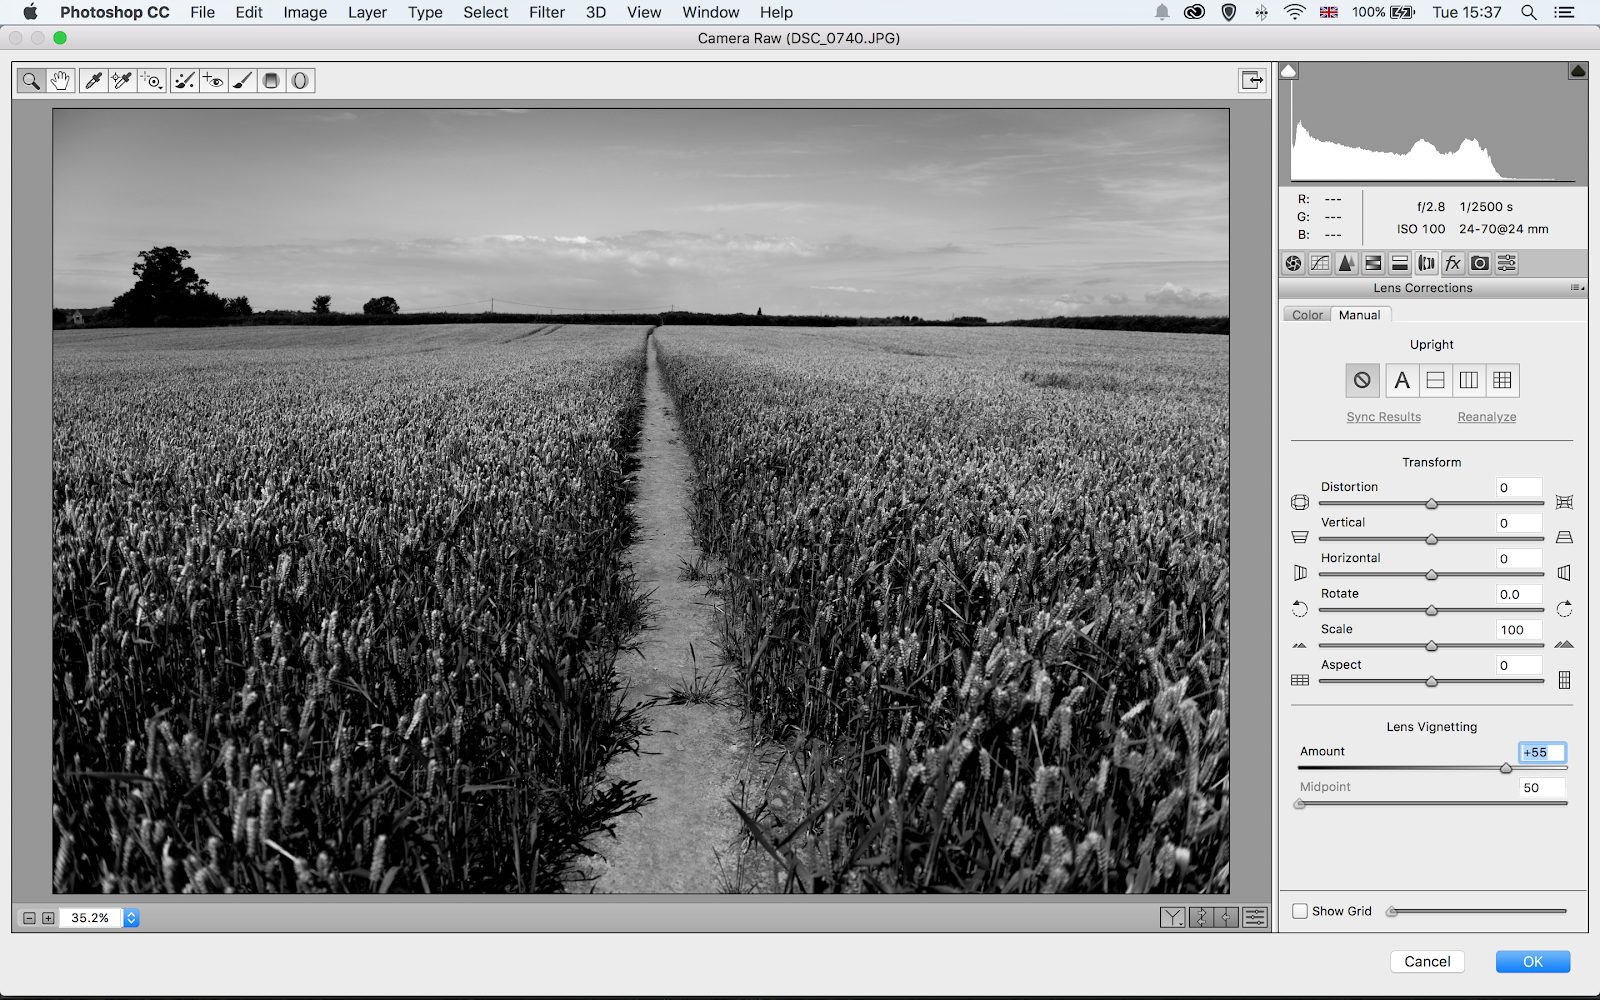The height and width of the screenshot is (1000, 1600).
Task: Click barrel distortion icon left of Distortion
Action: click(x=1300, y=502)
